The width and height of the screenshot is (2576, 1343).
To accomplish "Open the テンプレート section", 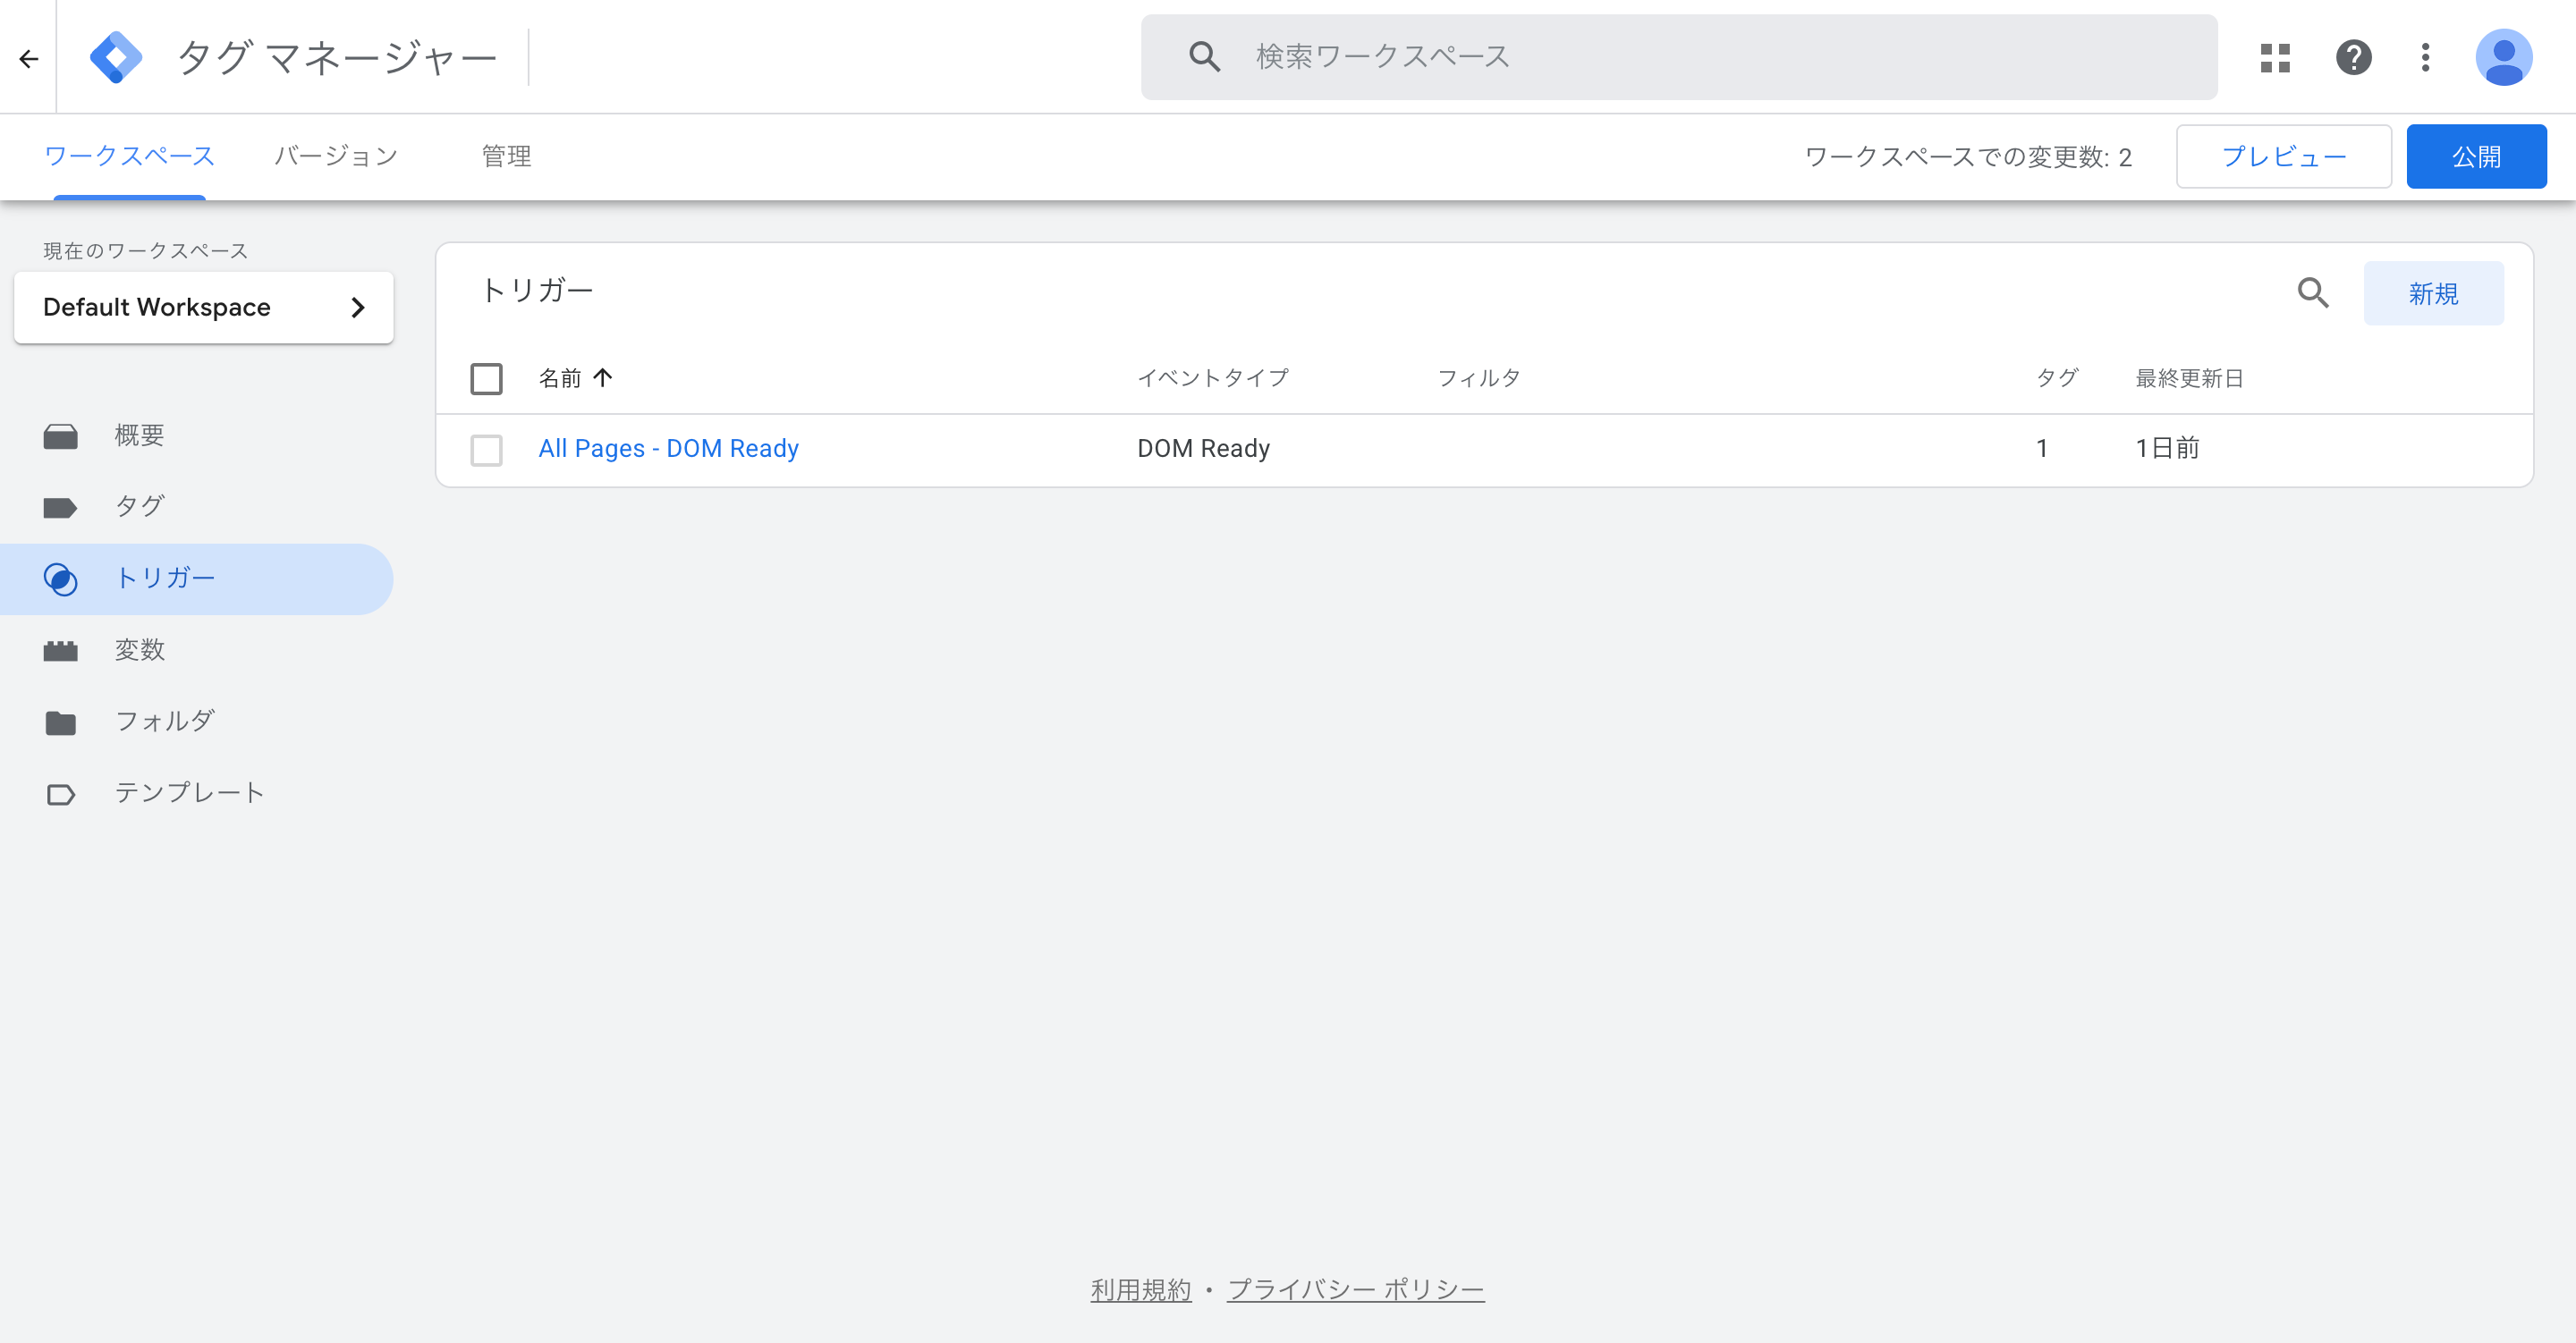I will tap(188, 792).
